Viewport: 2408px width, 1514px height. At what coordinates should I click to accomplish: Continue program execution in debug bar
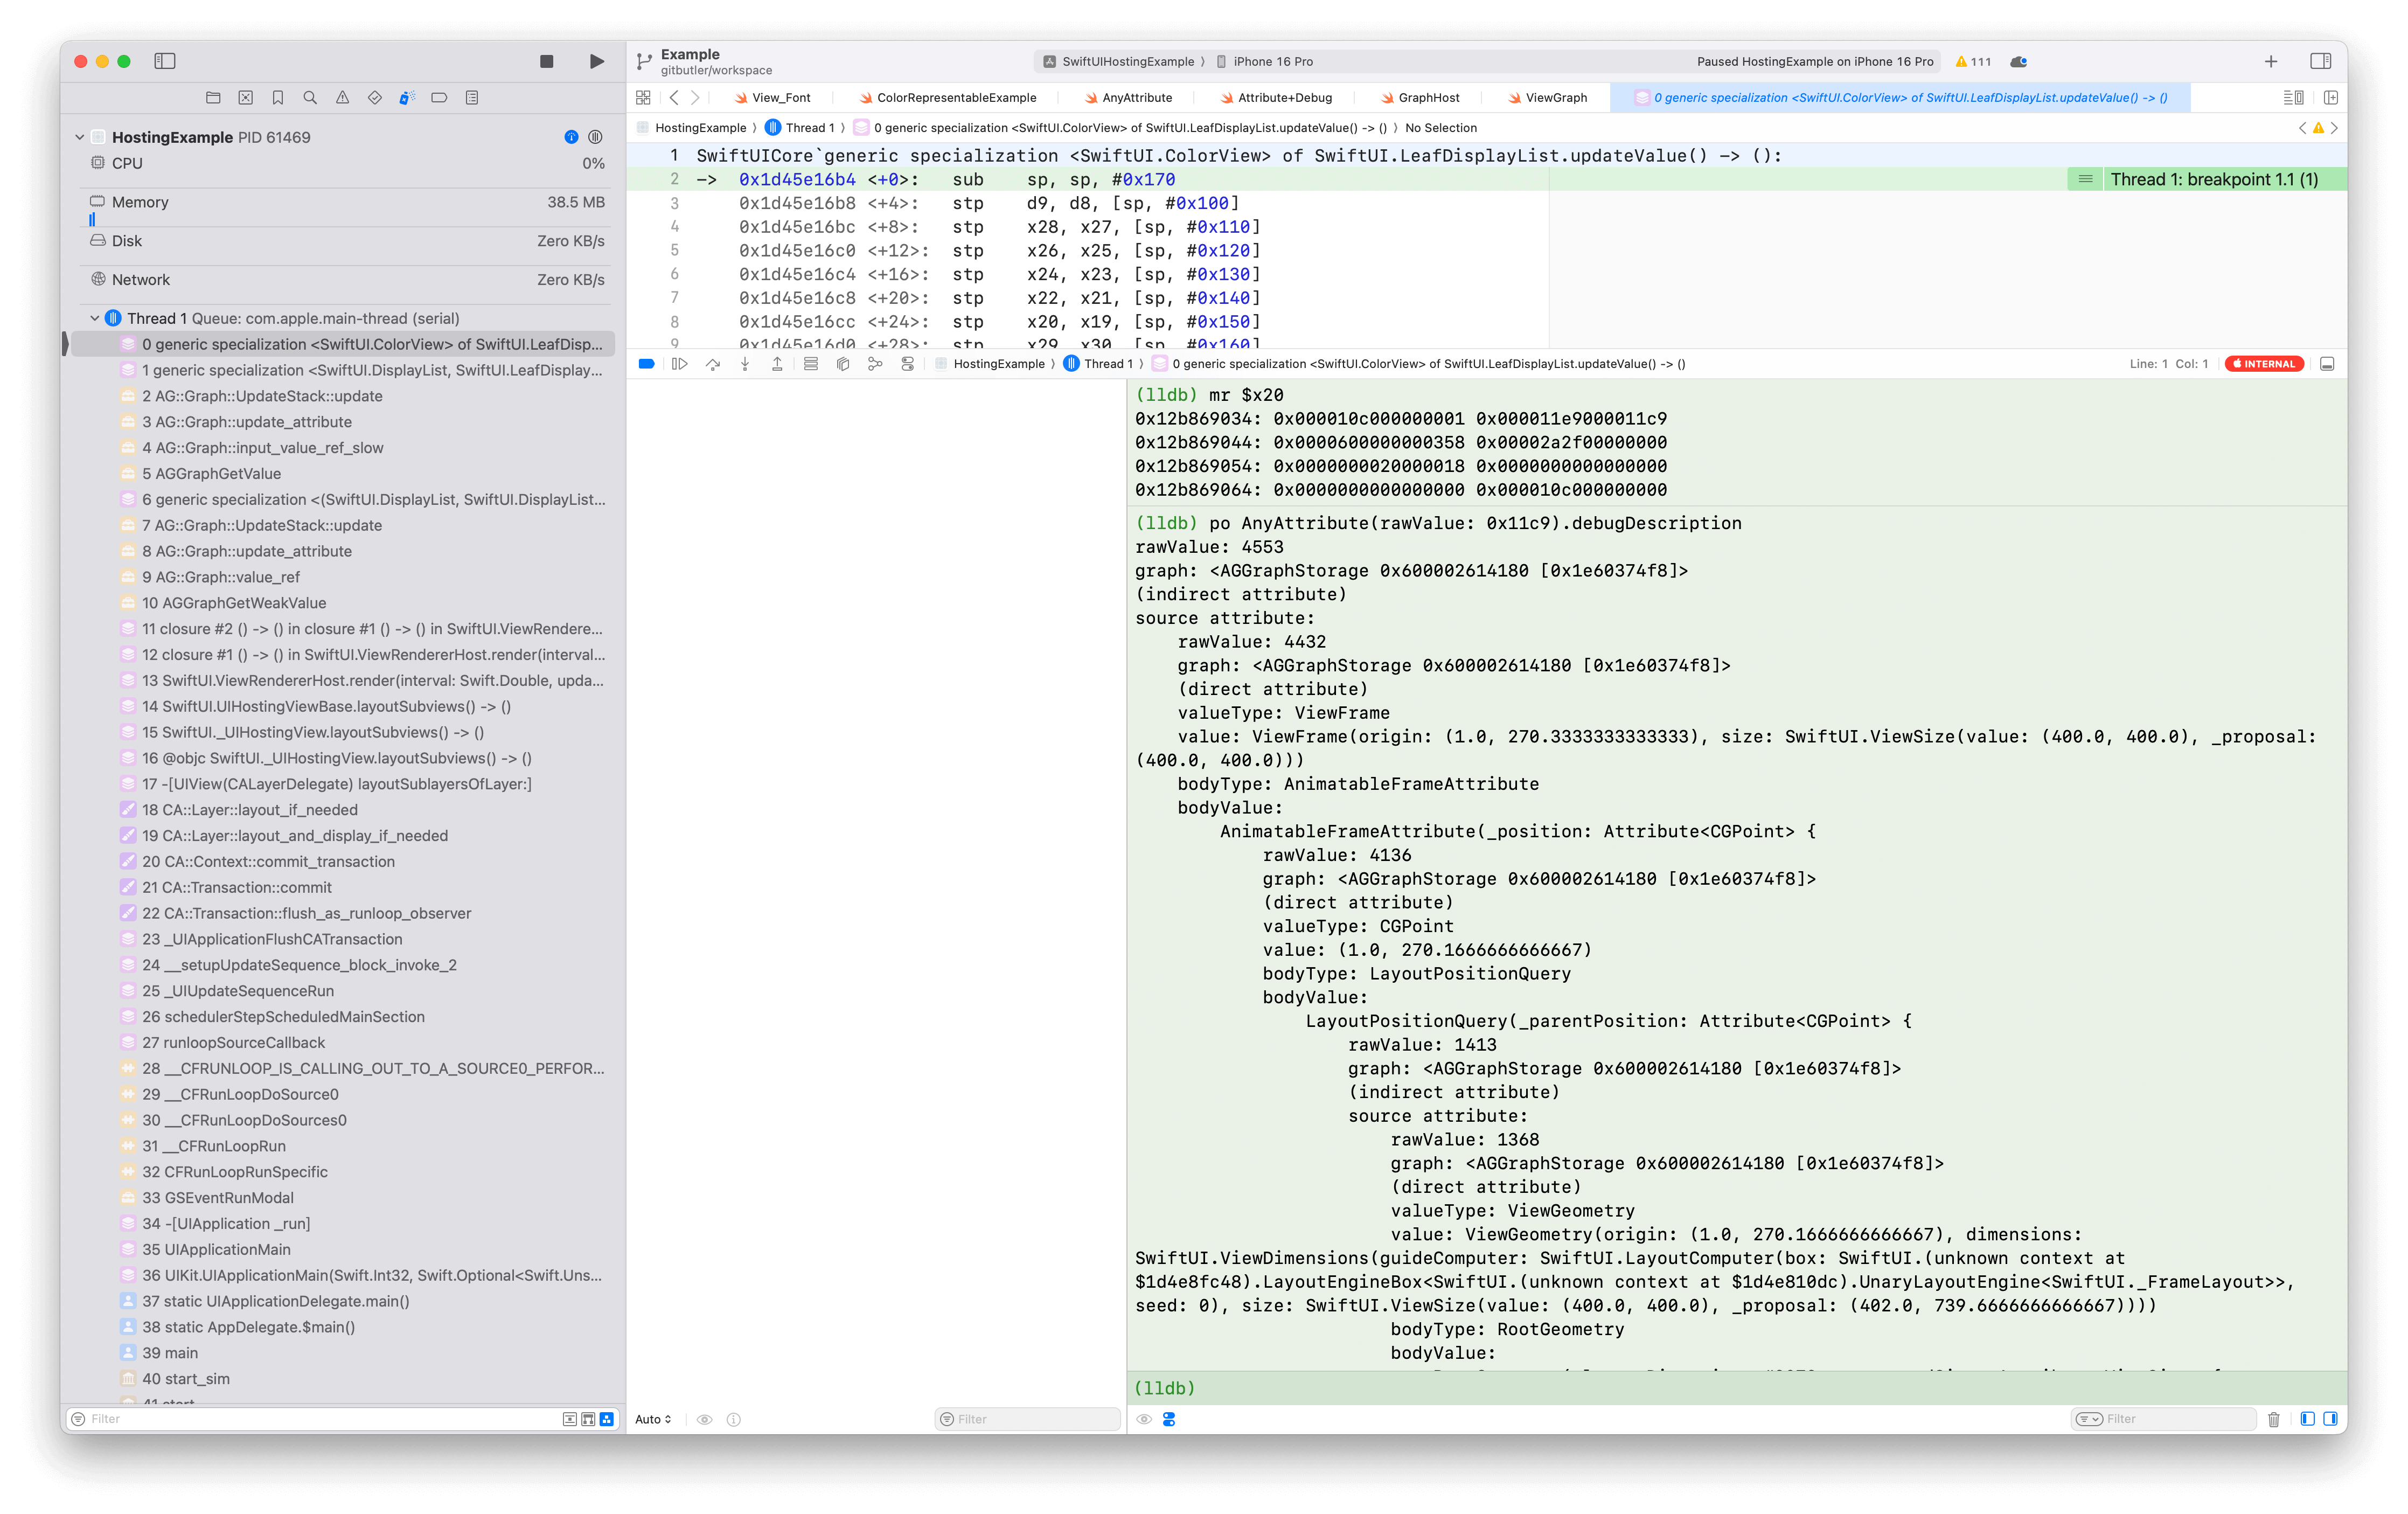coord(680,364)
